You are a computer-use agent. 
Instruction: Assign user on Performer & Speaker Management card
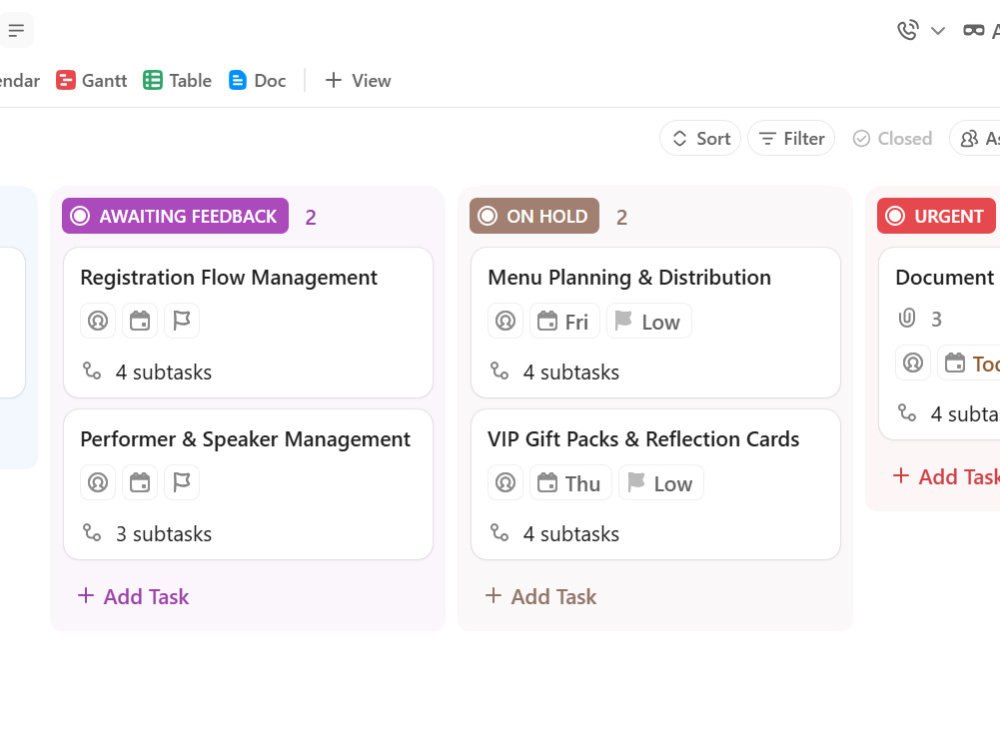[98, 483]
